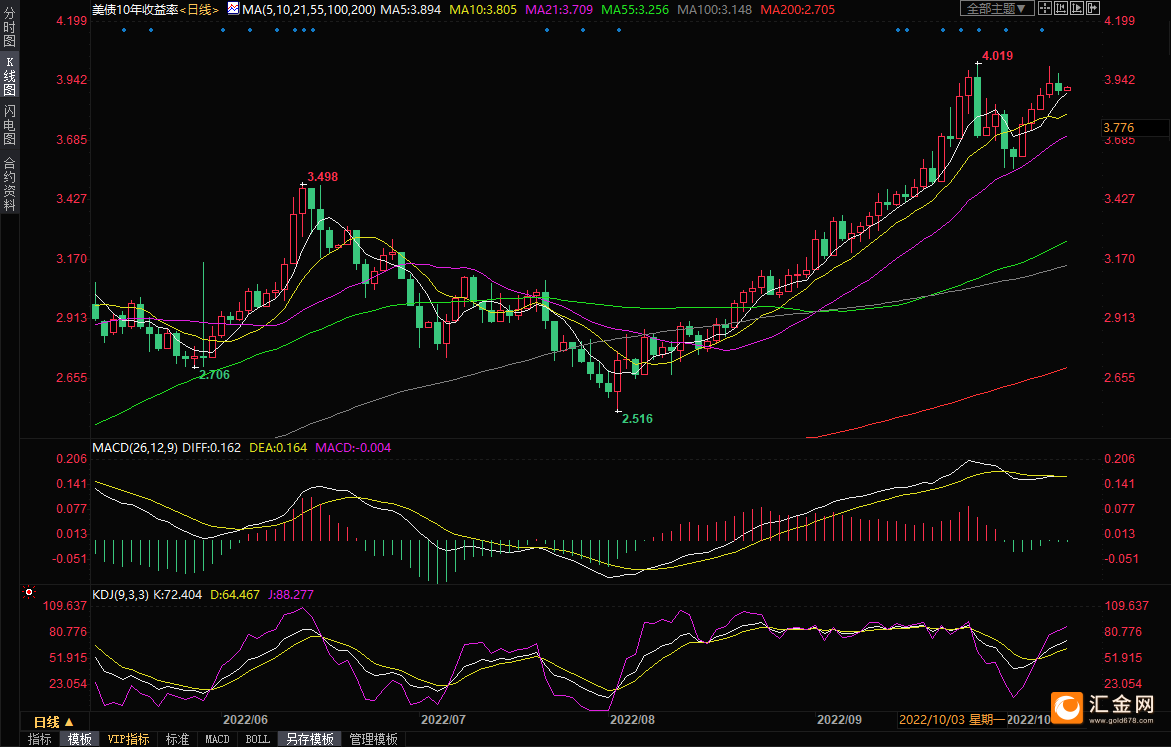The image size is (1171, 747).
Task: Click the K:72.404 value
Action: tap(177, 595)
